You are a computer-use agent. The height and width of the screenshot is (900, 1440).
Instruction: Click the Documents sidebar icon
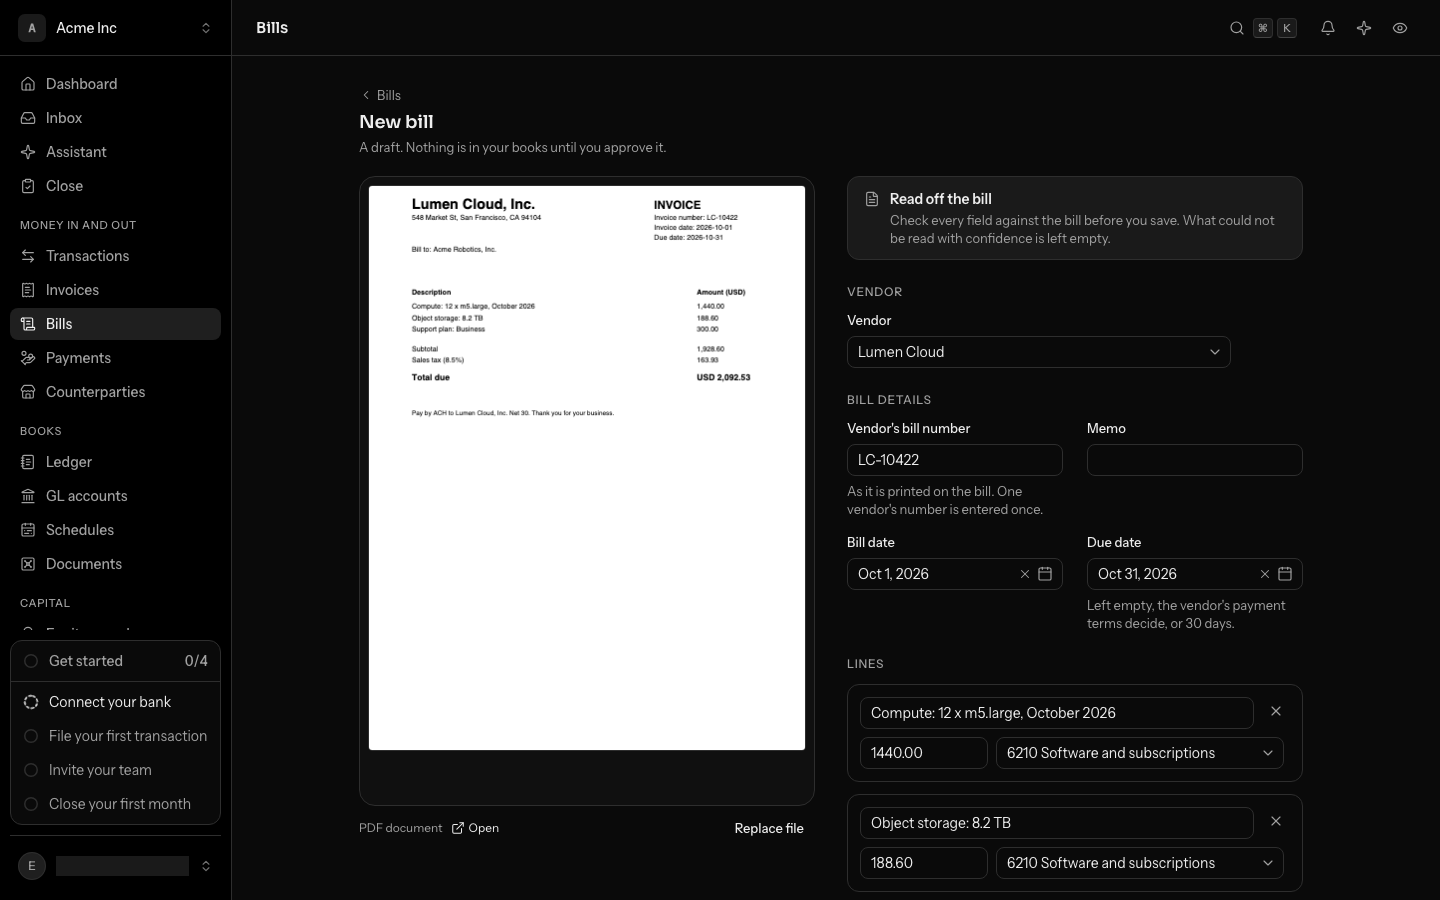point(28,564)
